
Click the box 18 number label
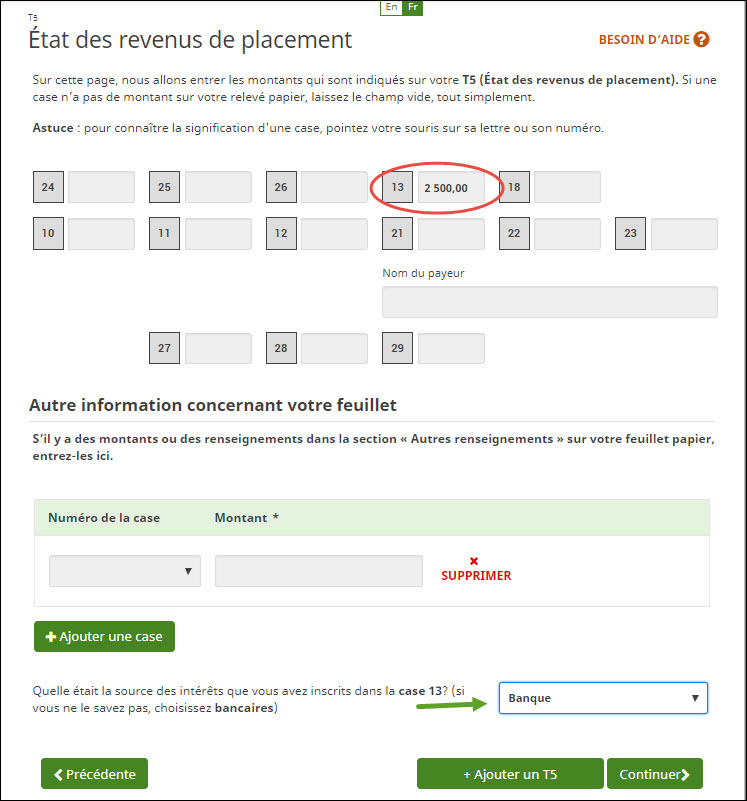[514, 187]
